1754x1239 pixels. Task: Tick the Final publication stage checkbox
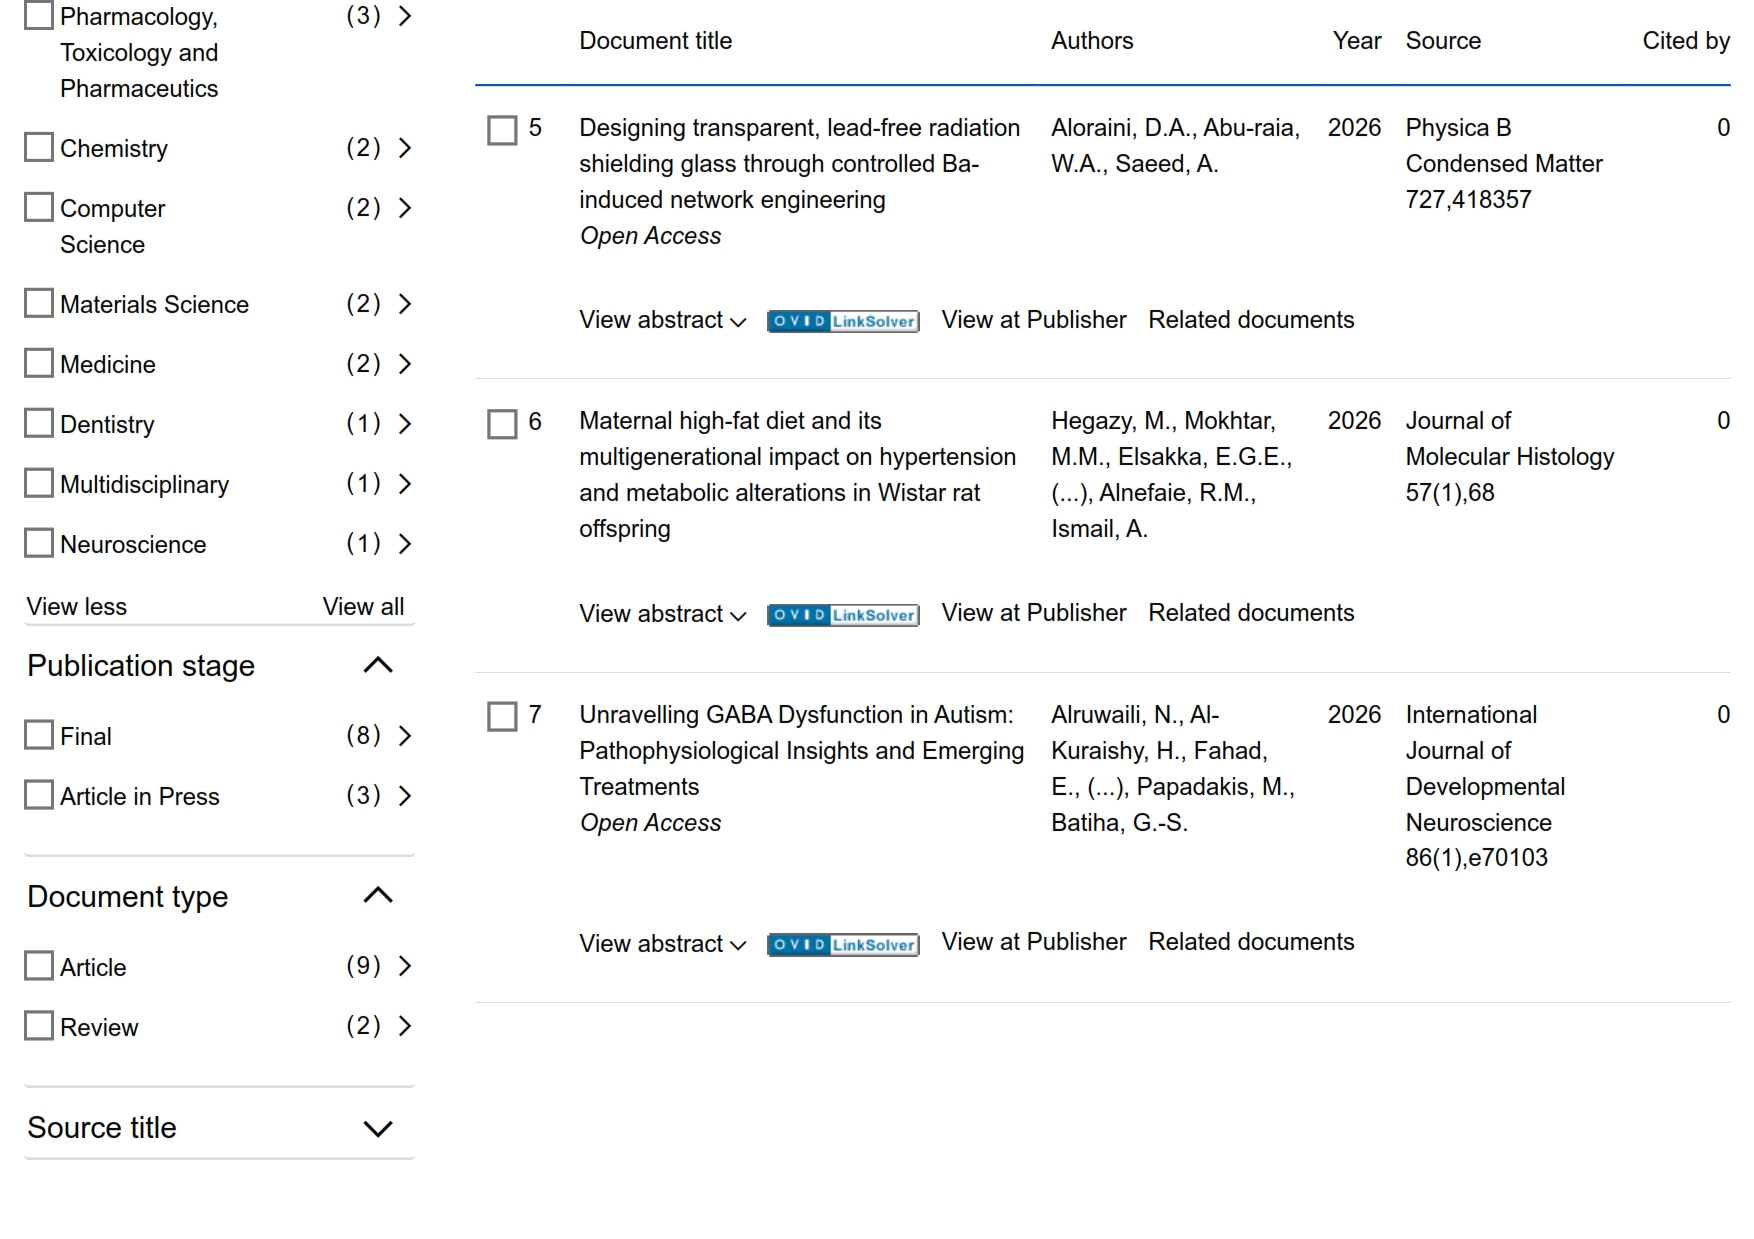click(39, 735)
